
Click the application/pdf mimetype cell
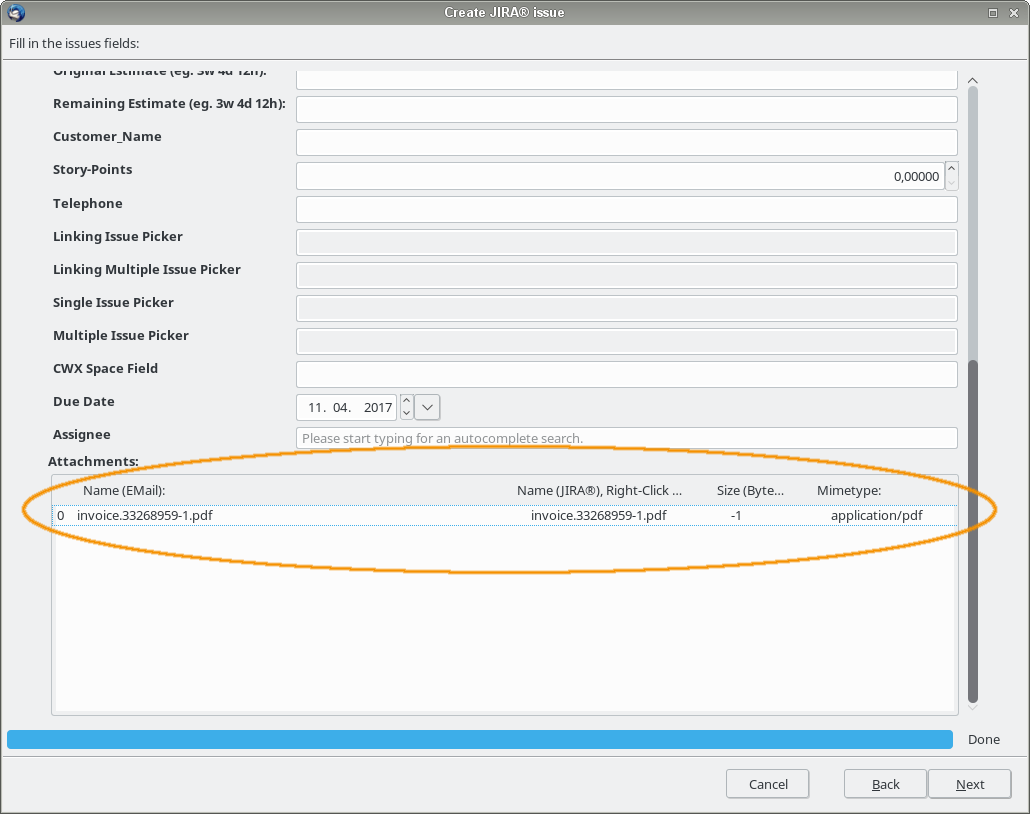[x=876, y=516]
